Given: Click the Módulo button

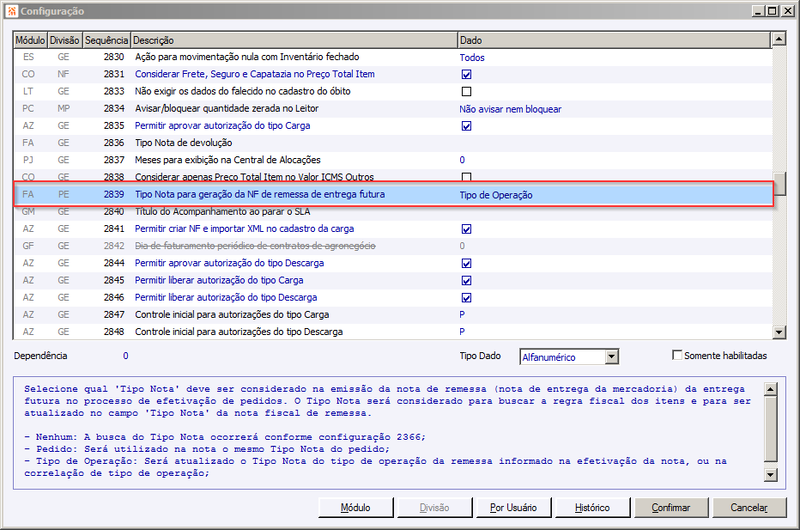Looking at the screenshot, I should click(356, 508).
